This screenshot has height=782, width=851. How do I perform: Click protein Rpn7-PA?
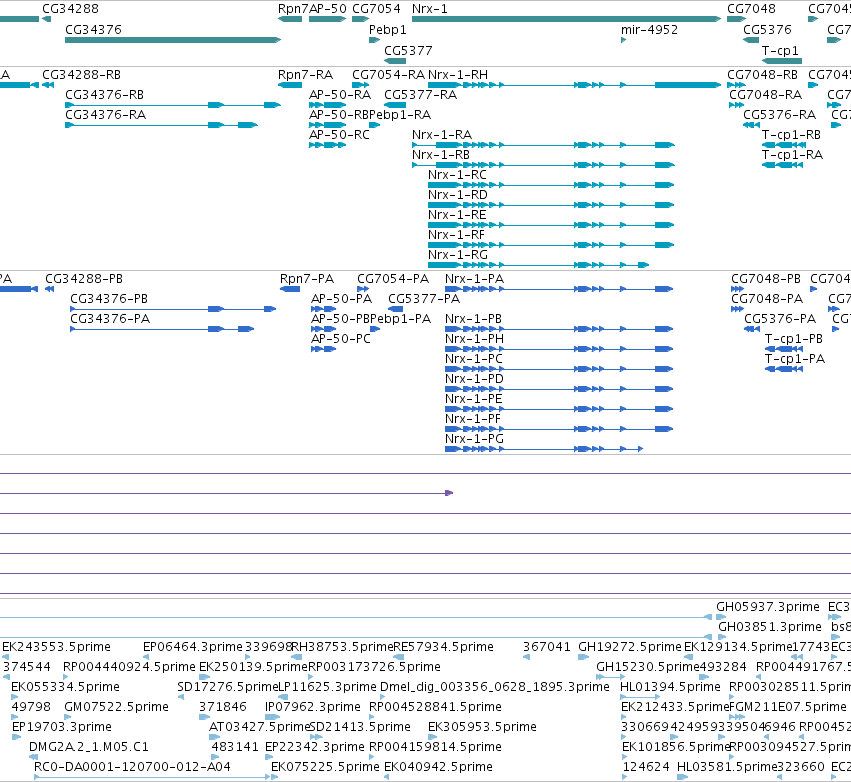click(x=307, y=278)
